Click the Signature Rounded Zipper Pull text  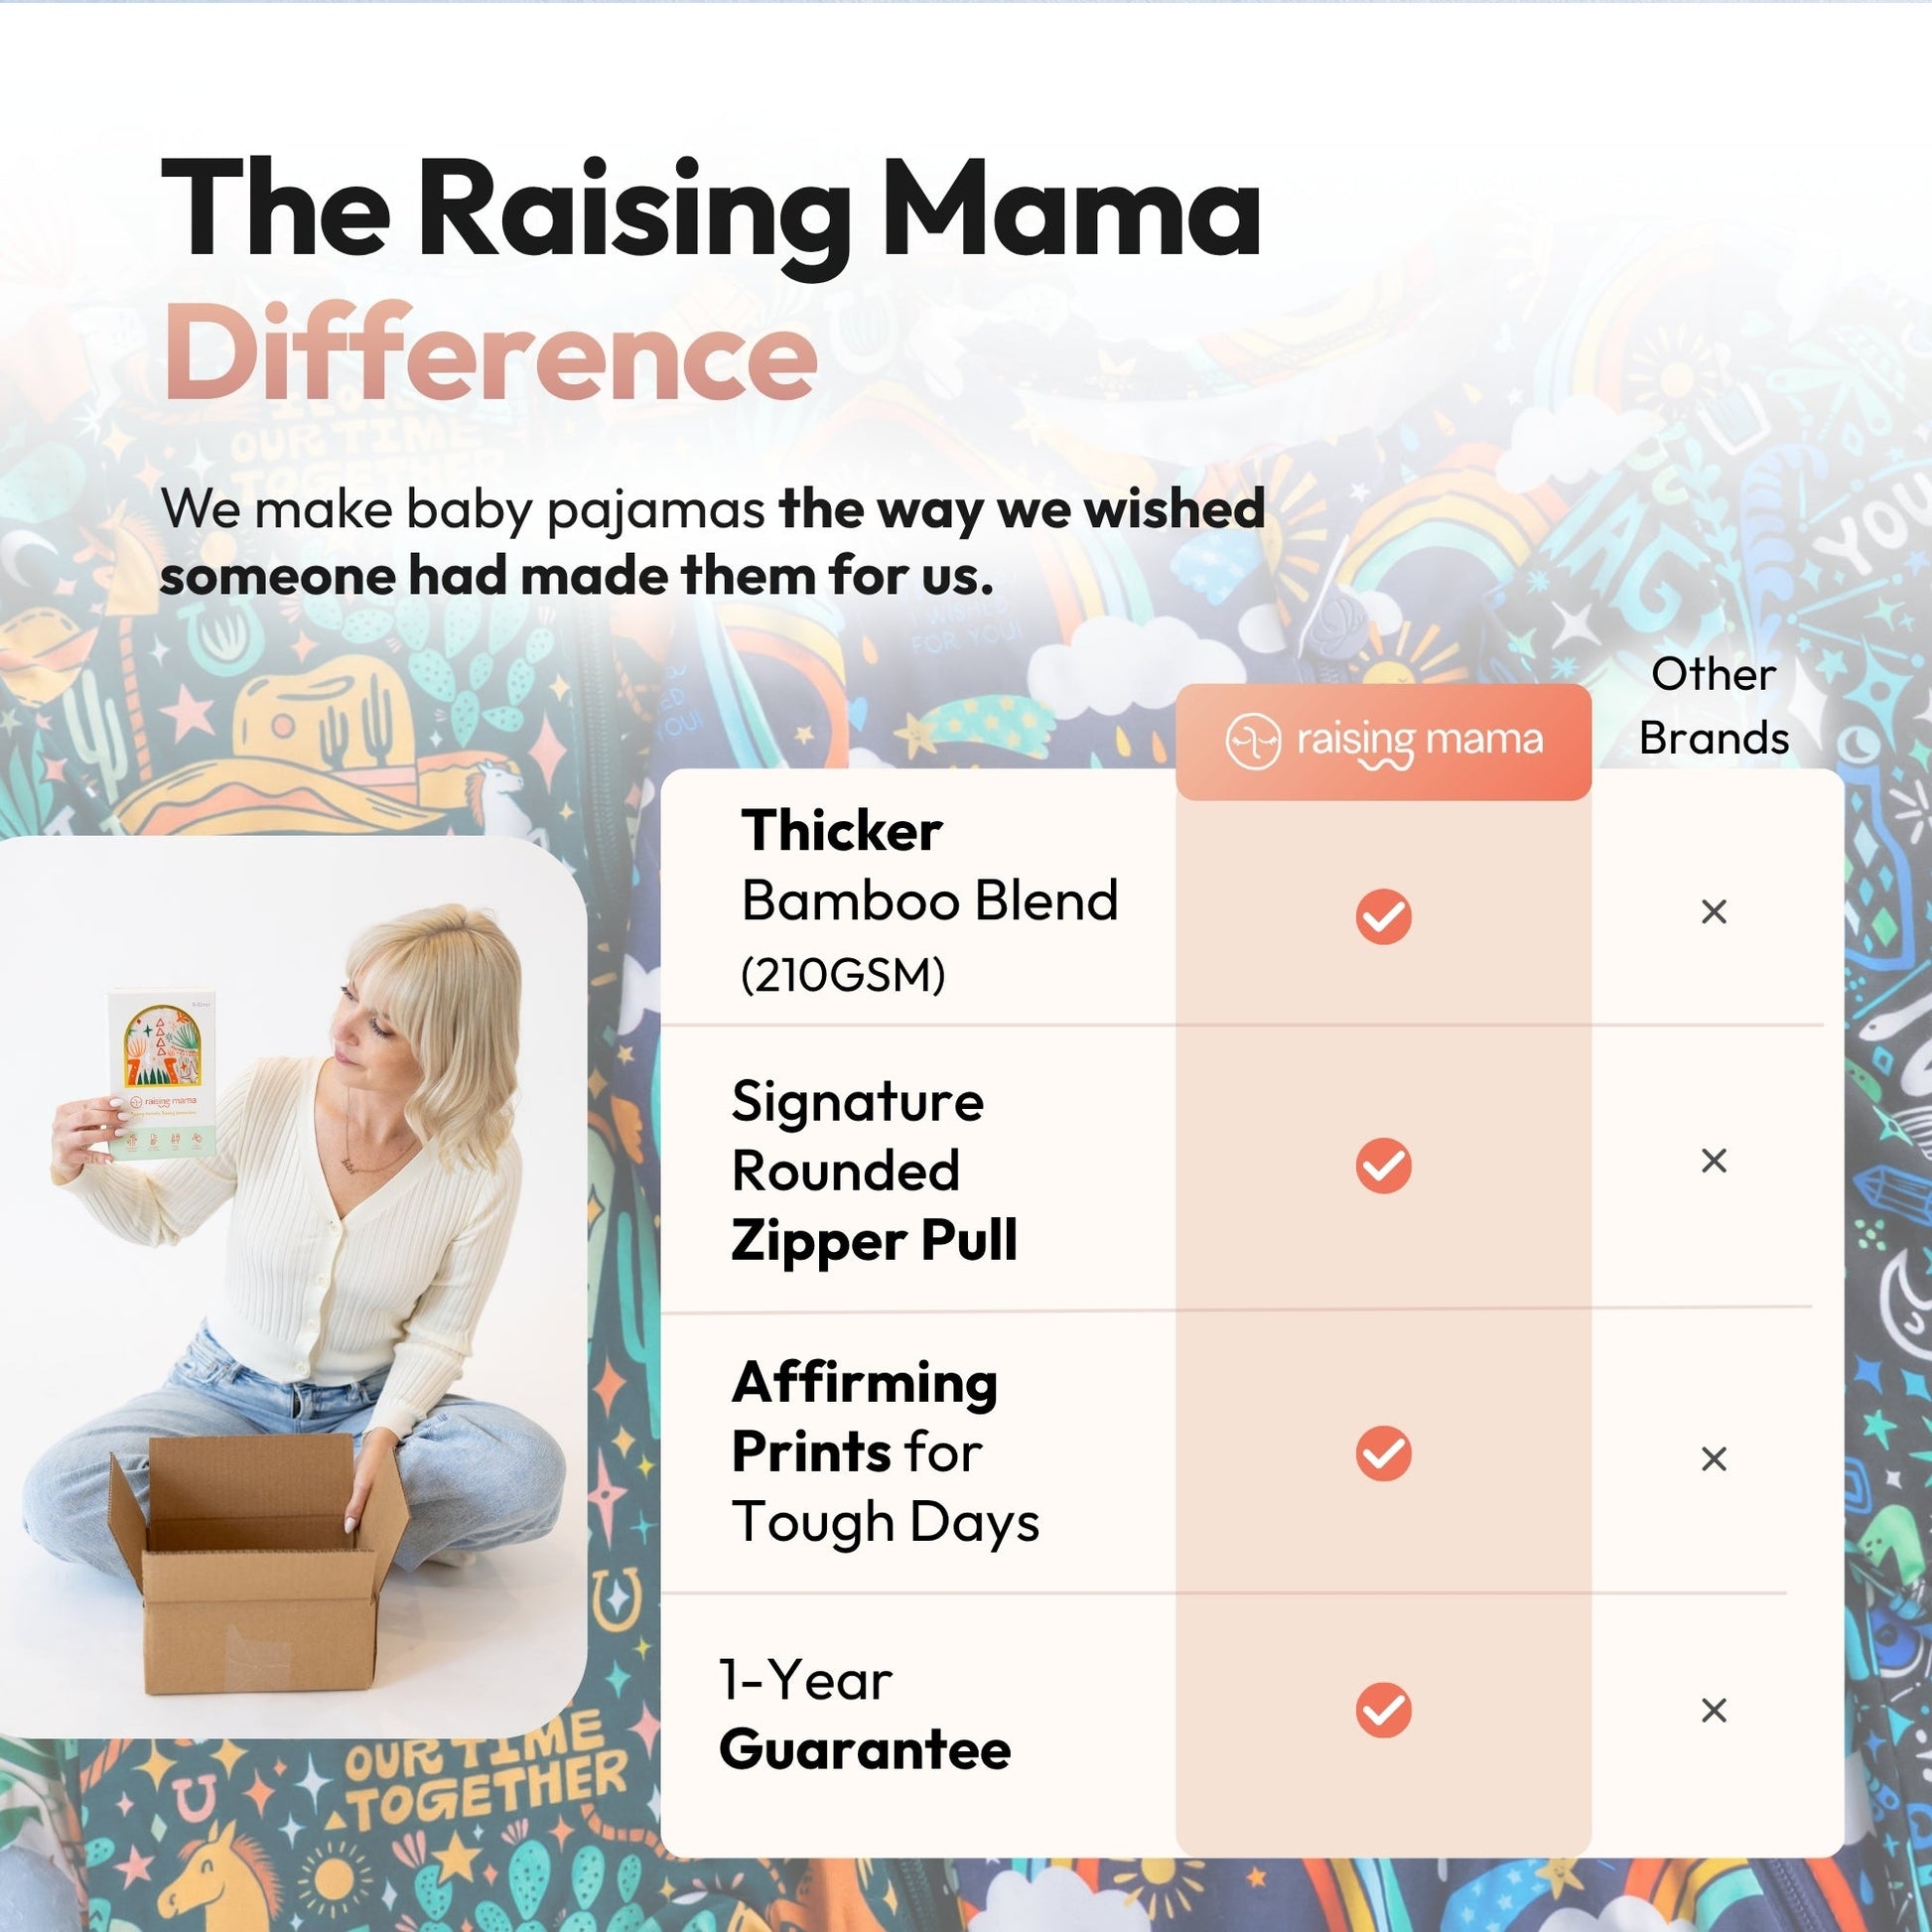(x=874, y=1171)
